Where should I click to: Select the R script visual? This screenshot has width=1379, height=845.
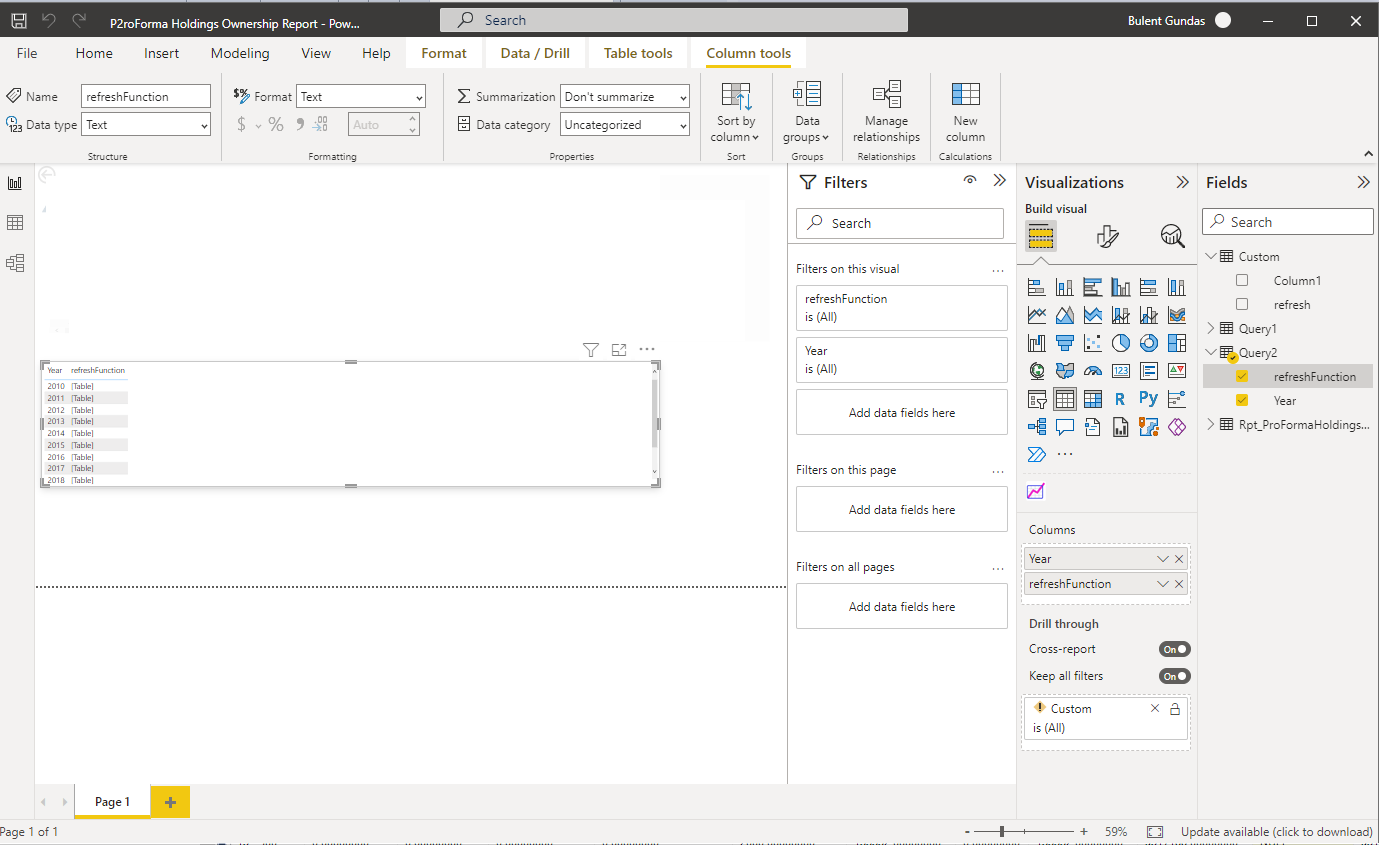tap(1121, 399)
